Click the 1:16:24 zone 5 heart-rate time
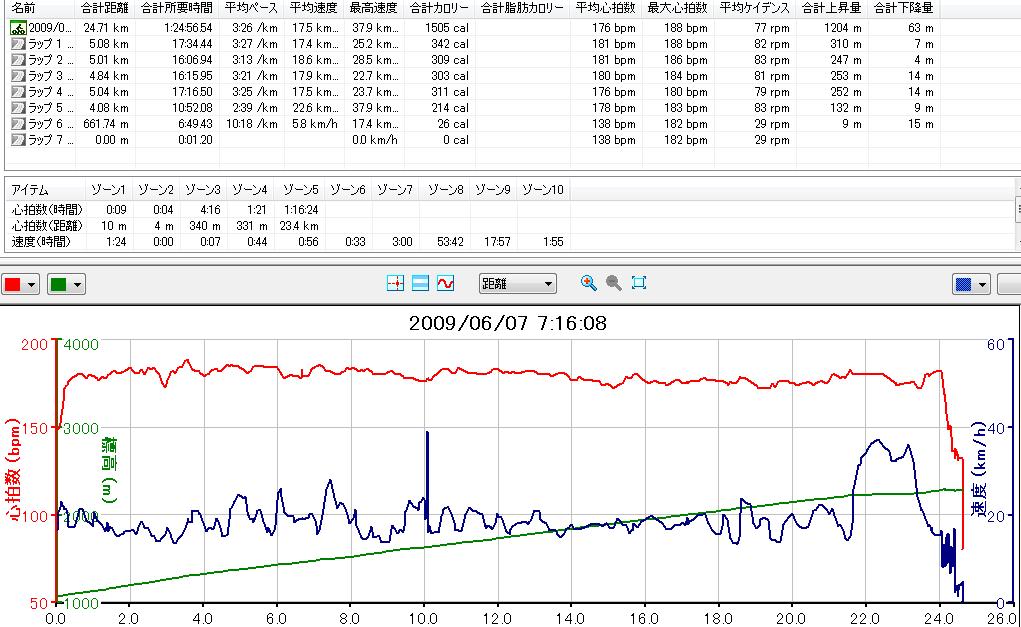 point(301,210)
